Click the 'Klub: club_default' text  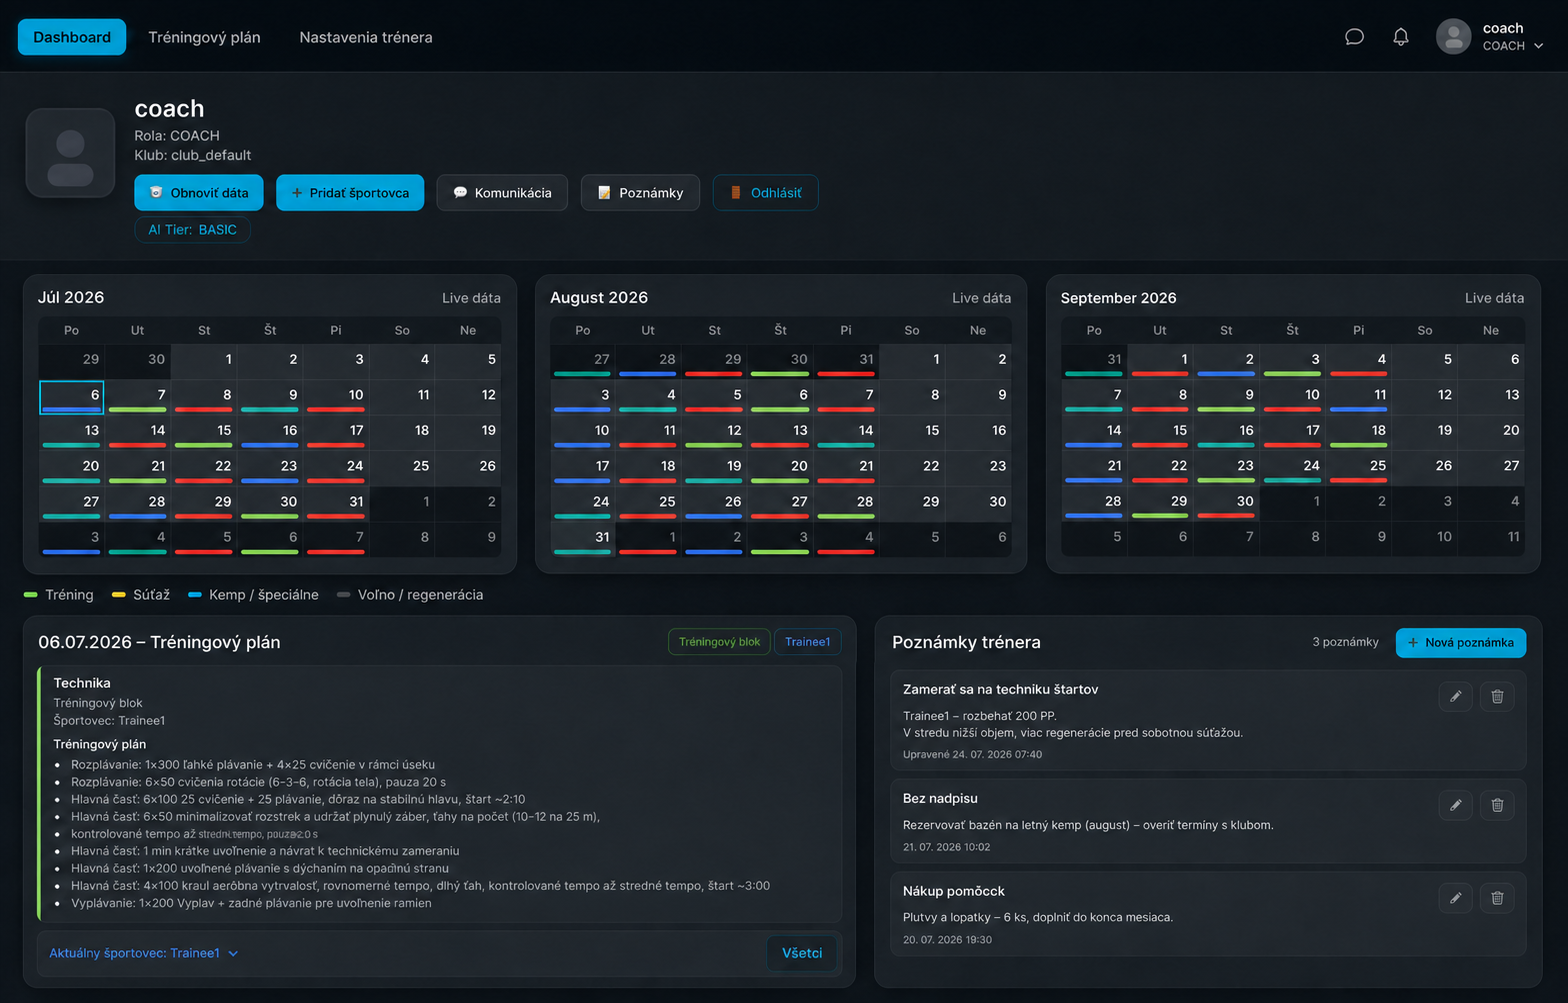pyautogui.click(x=193, y=155)
